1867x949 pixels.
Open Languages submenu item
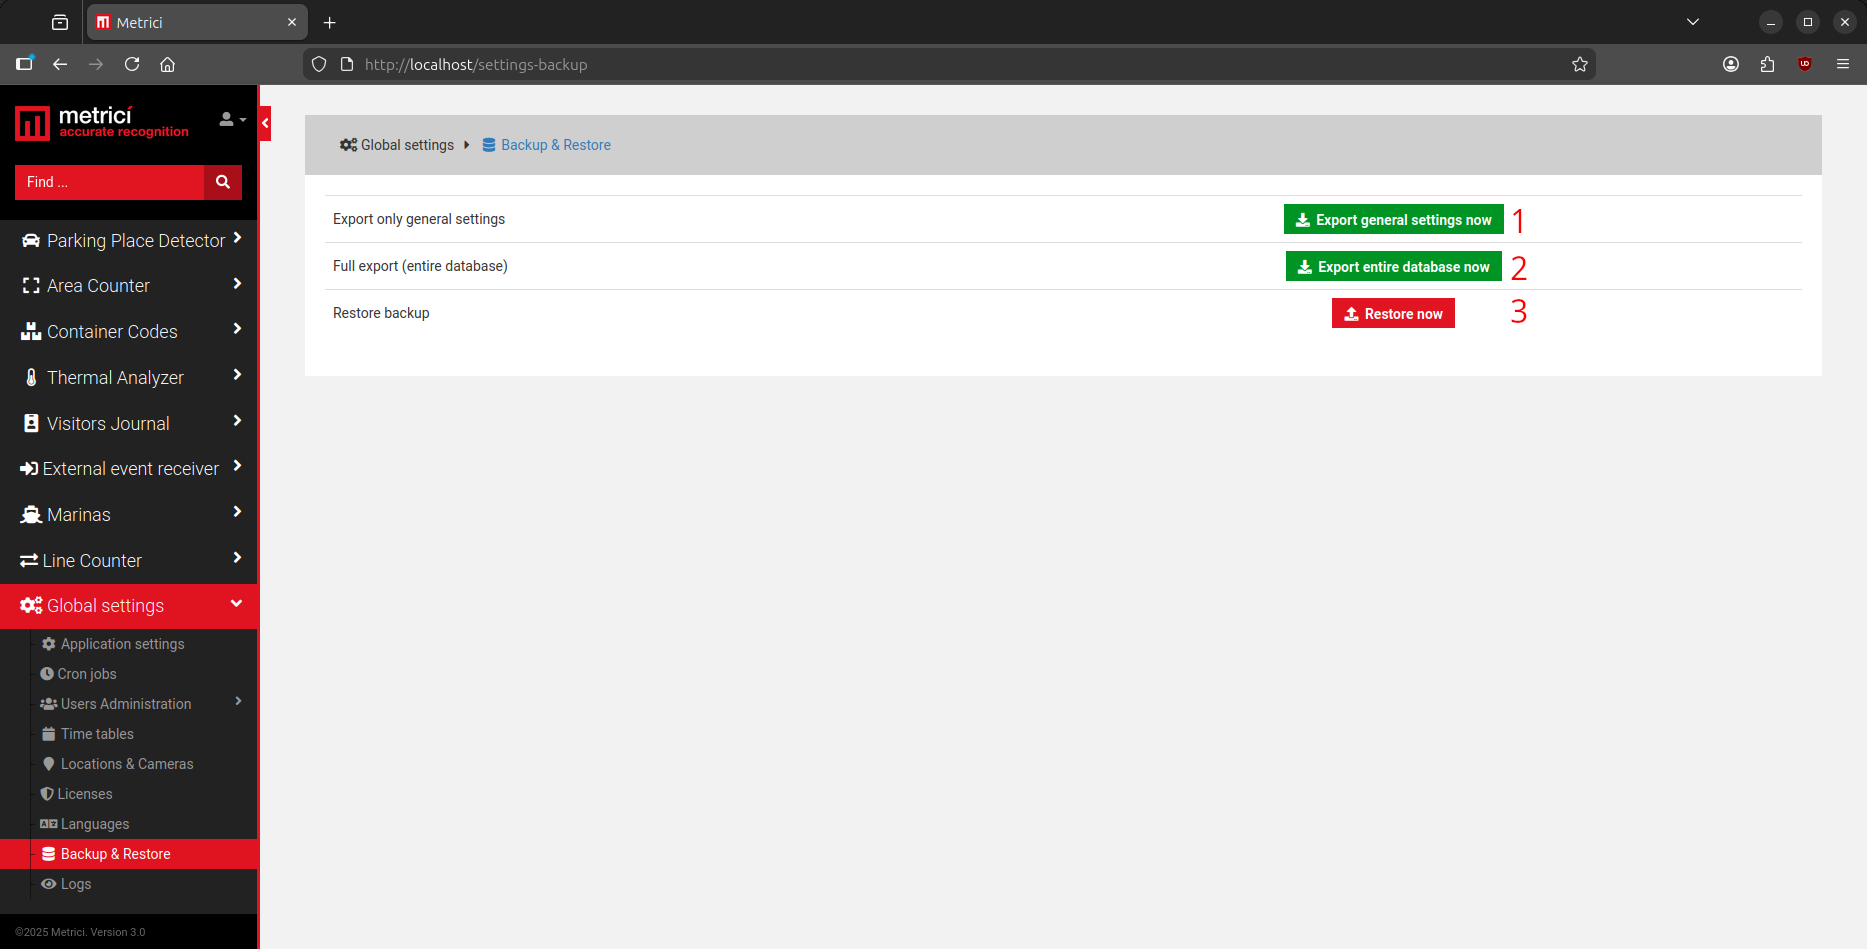pos(95,824)
